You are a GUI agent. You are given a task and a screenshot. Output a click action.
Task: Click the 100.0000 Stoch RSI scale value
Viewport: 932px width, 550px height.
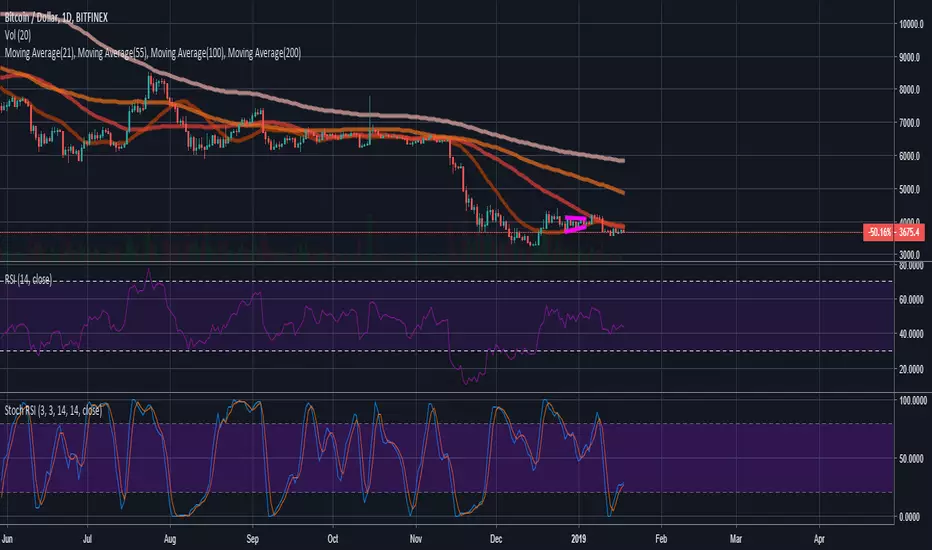(x=912, y=401)
